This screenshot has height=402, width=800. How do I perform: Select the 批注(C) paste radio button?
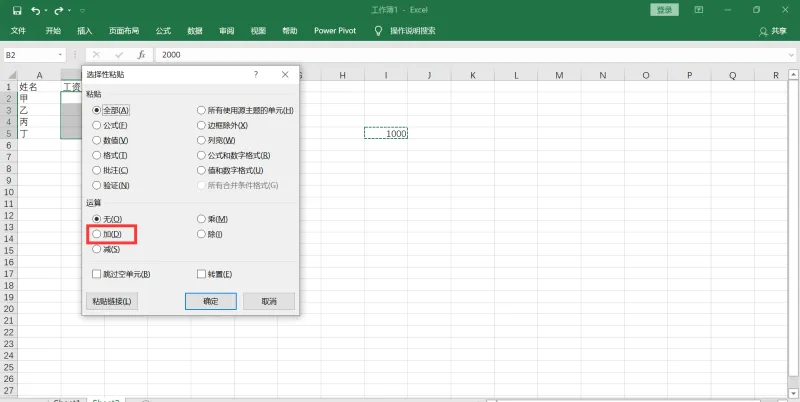pos(96,170)
